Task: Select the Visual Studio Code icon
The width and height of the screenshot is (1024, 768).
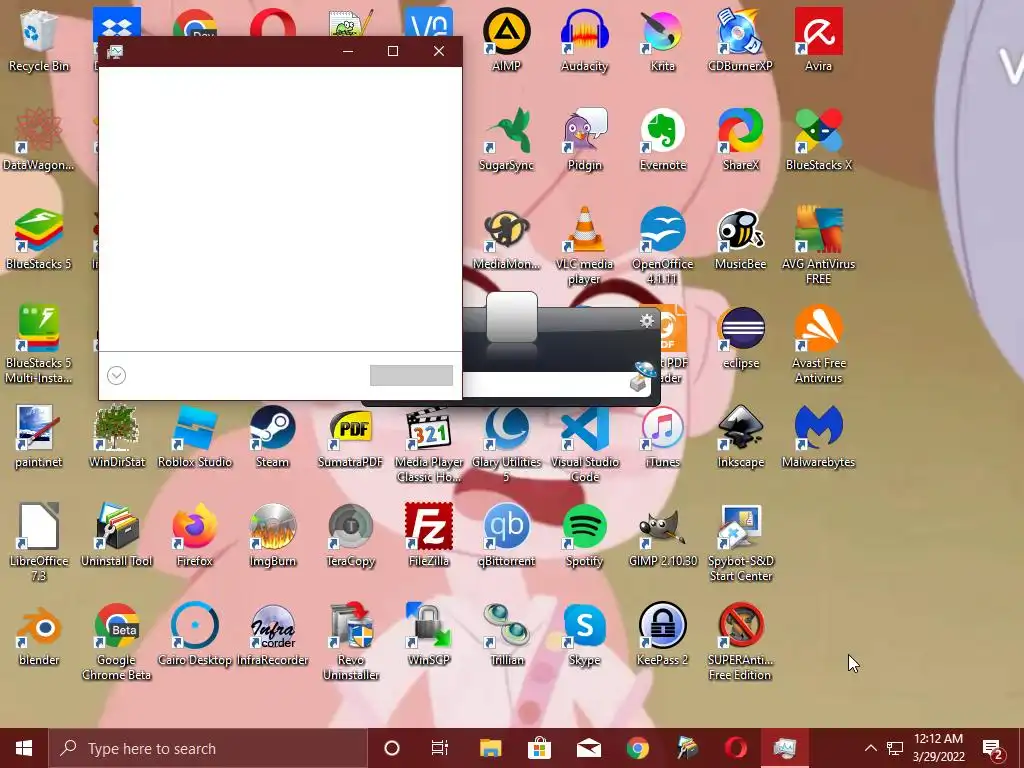Action: click(x=584, y=444)
